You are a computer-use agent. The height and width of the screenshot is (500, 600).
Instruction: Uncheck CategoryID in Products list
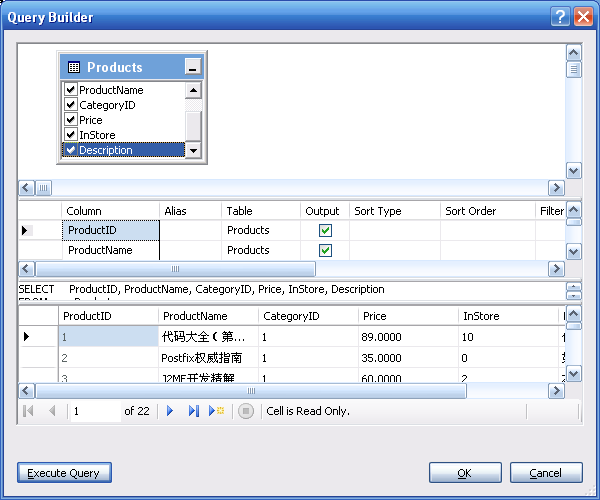pos(70,104)
